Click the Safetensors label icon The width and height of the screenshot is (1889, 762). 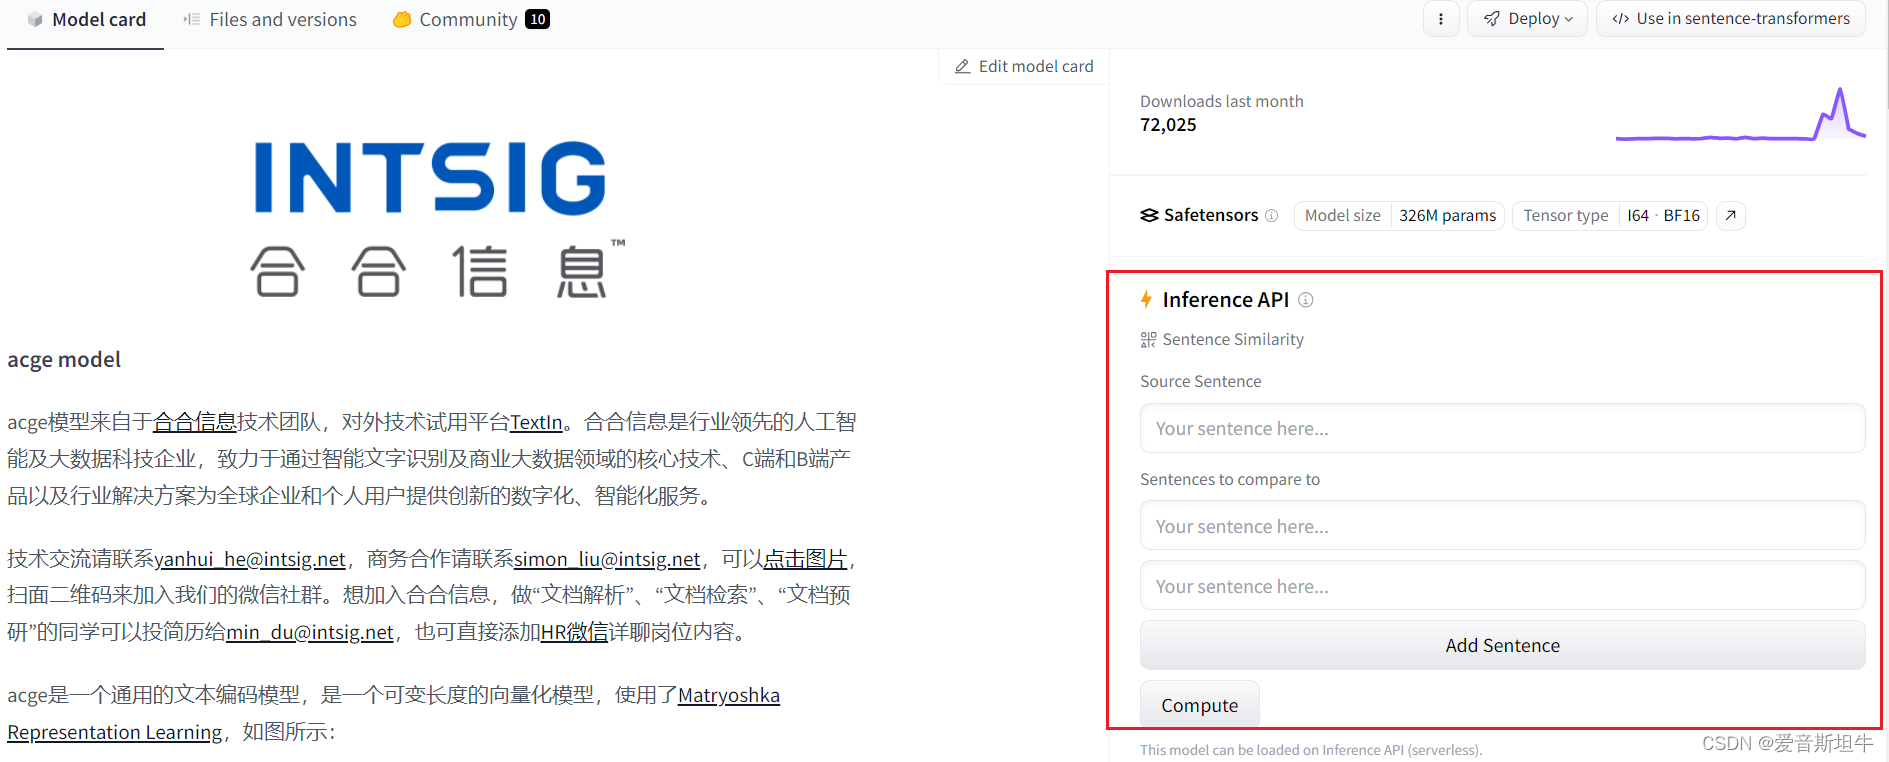(1149, 215)
